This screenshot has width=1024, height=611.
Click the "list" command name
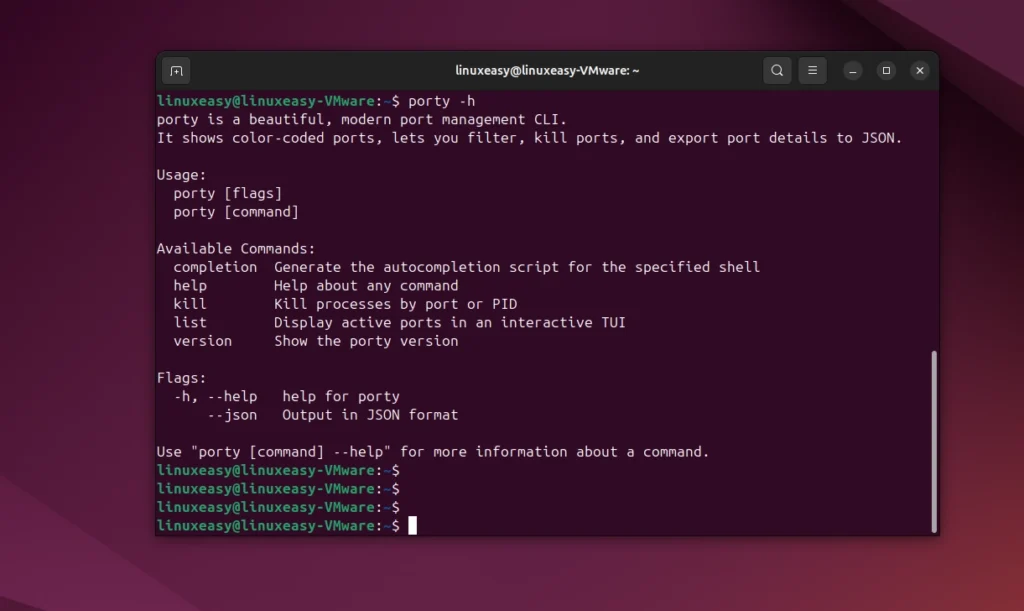click(190, 322)
